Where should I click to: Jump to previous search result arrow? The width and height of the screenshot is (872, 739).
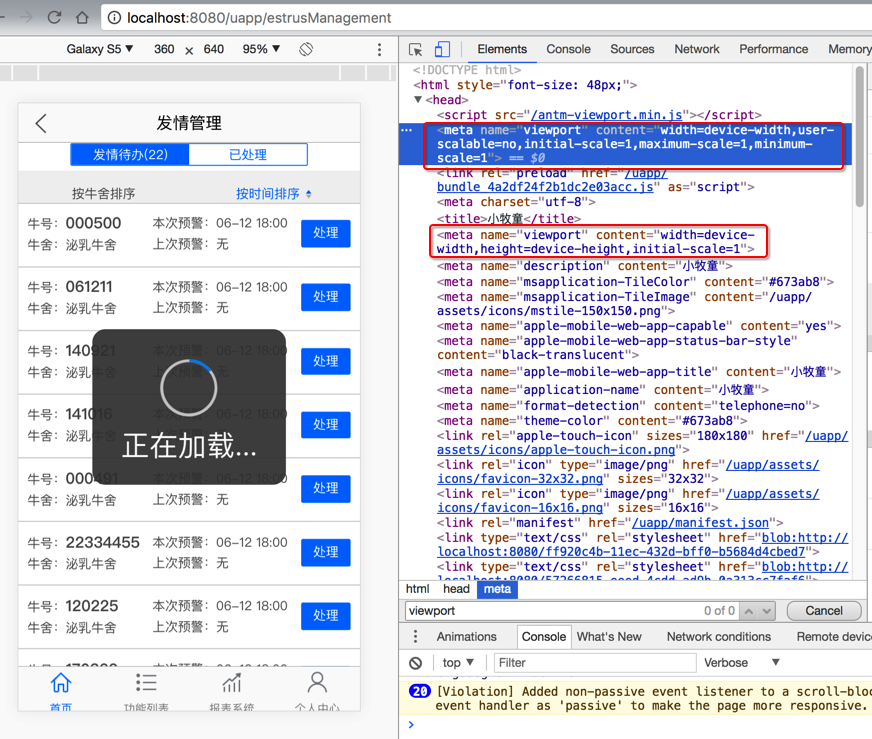tap(749, 611)
